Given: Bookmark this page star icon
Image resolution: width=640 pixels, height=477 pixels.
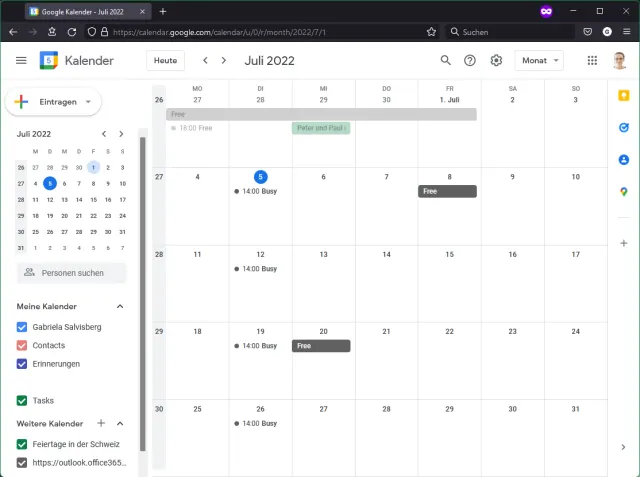Looking at the screenshot, I should [431, 32].
